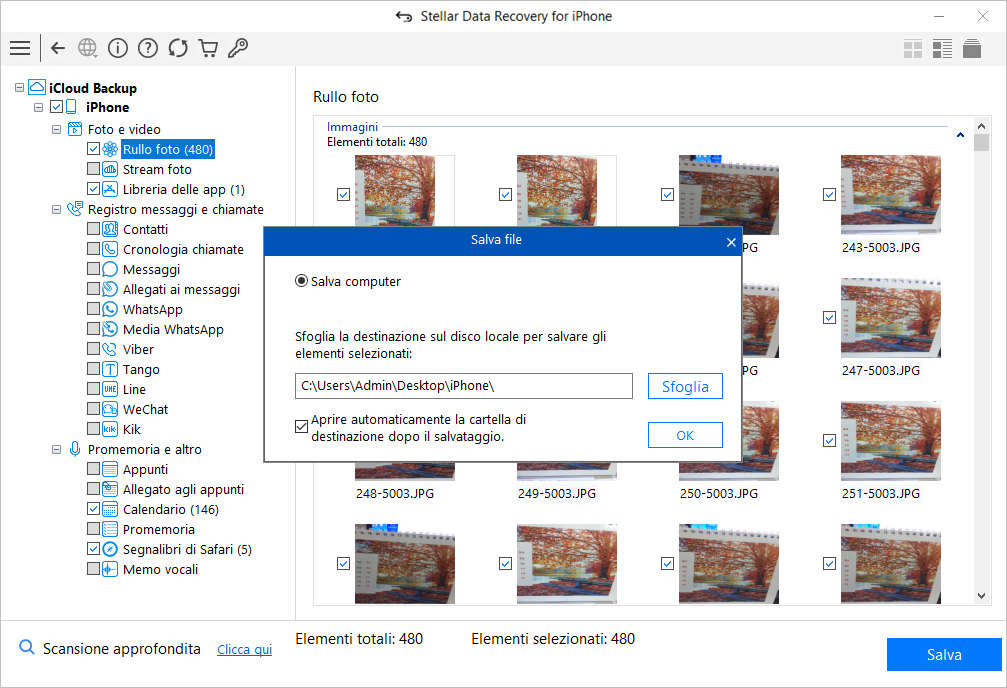Click the destination path input field
1007x688 pixels.
(x=464, y=386)
